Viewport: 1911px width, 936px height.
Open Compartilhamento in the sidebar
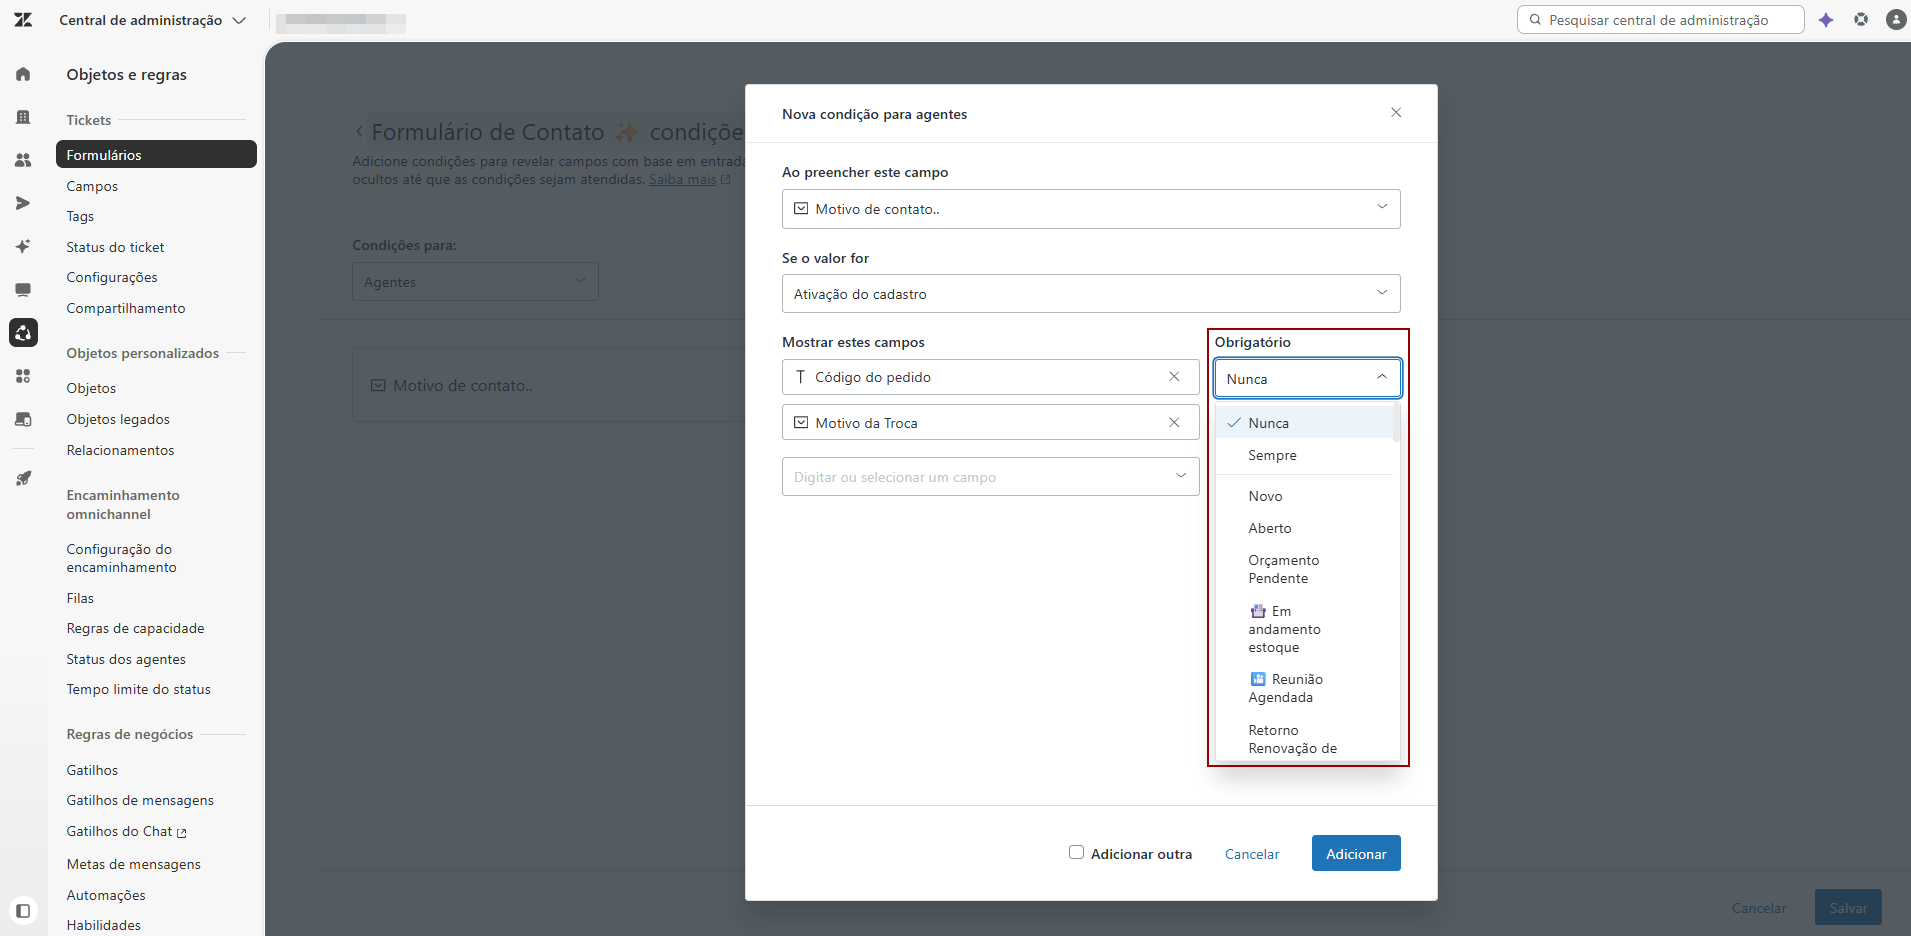coord(126,308)
